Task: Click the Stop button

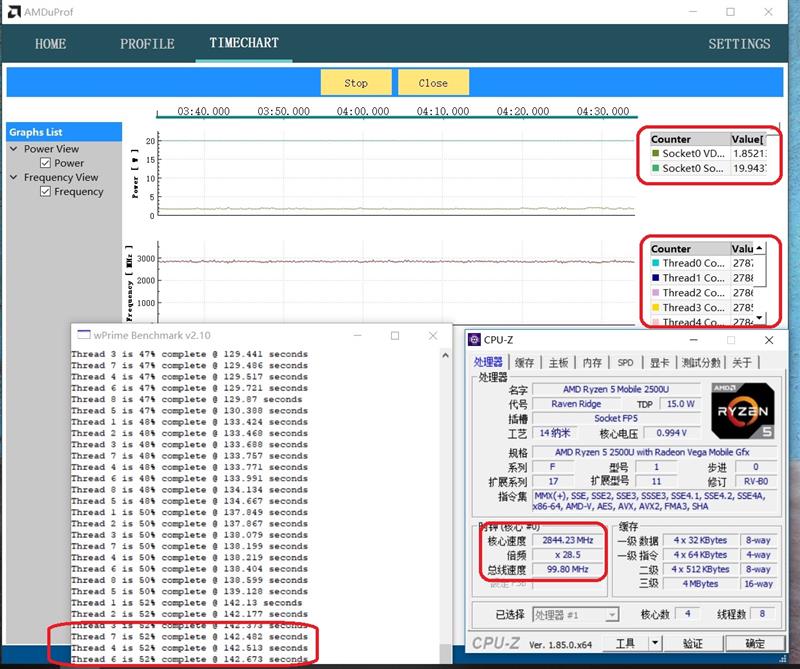Action: click(356, 83)
